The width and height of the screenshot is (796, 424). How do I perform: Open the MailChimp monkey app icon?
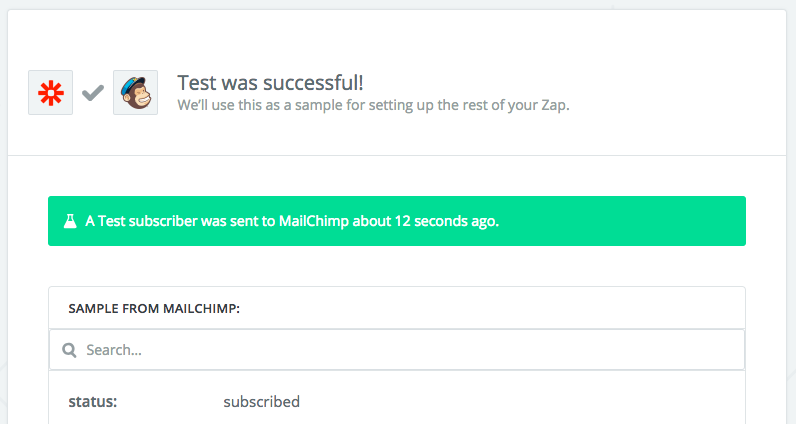pyautogui.click(x=136, y=92)
